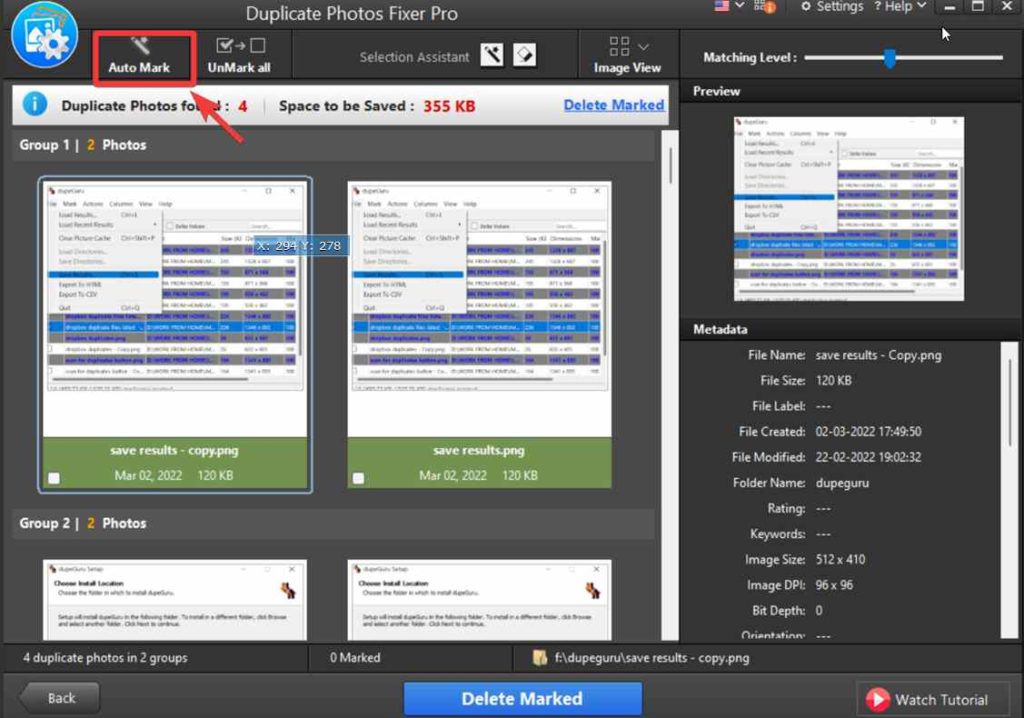The height and width of the screenshot is (718, 1024).
Task: Click the US flag language icon
Action: pyautogui.click(x=721, y=7)
